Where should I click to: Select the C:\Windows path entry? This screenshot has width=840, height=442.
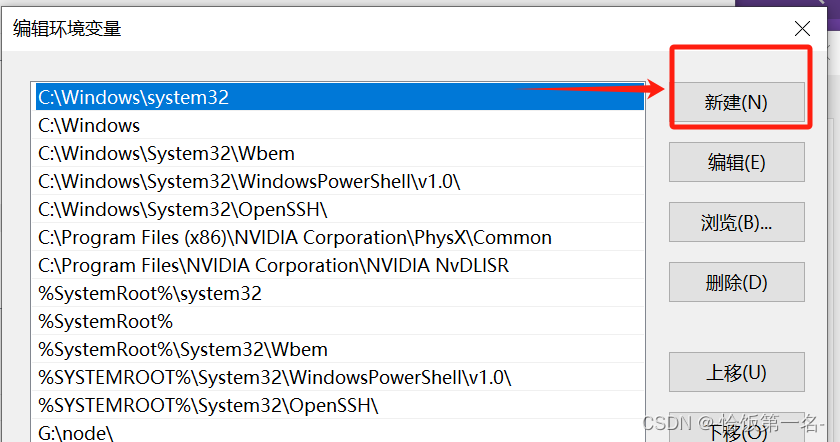click(x=340, y=125)
